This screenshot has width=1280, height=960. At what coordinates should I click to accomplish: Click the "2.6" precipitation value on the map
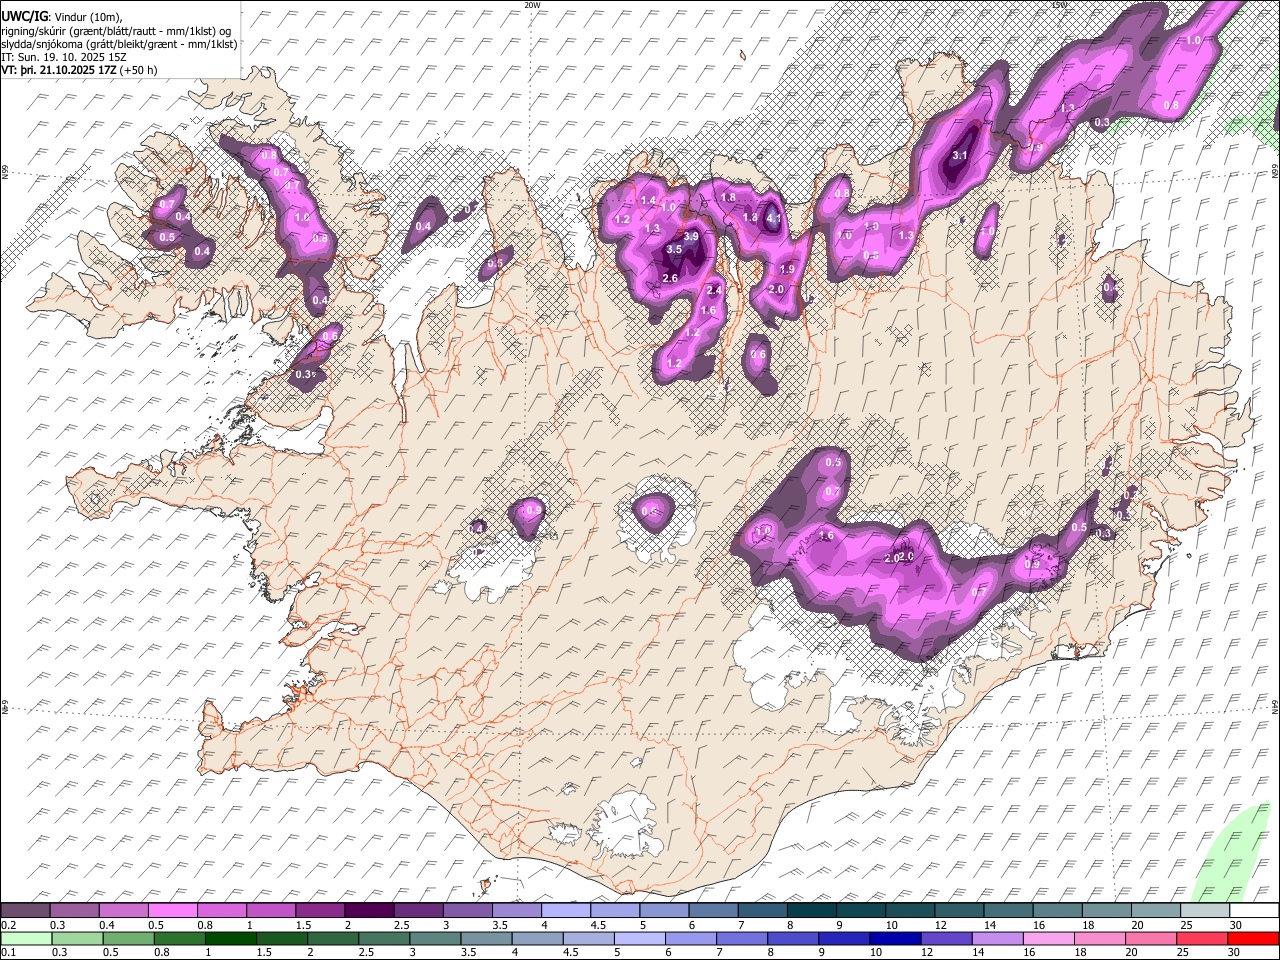pos(670,278)
